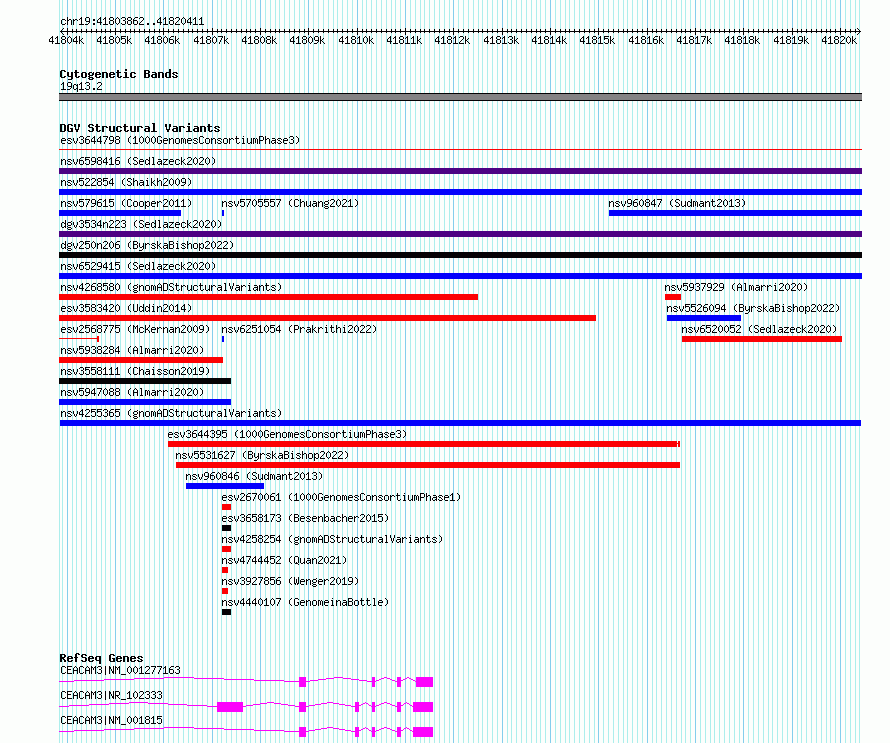Select nsv4255365 gnomADStructuralVariants label
890x743 pixels.
click(x=171, y=413)
